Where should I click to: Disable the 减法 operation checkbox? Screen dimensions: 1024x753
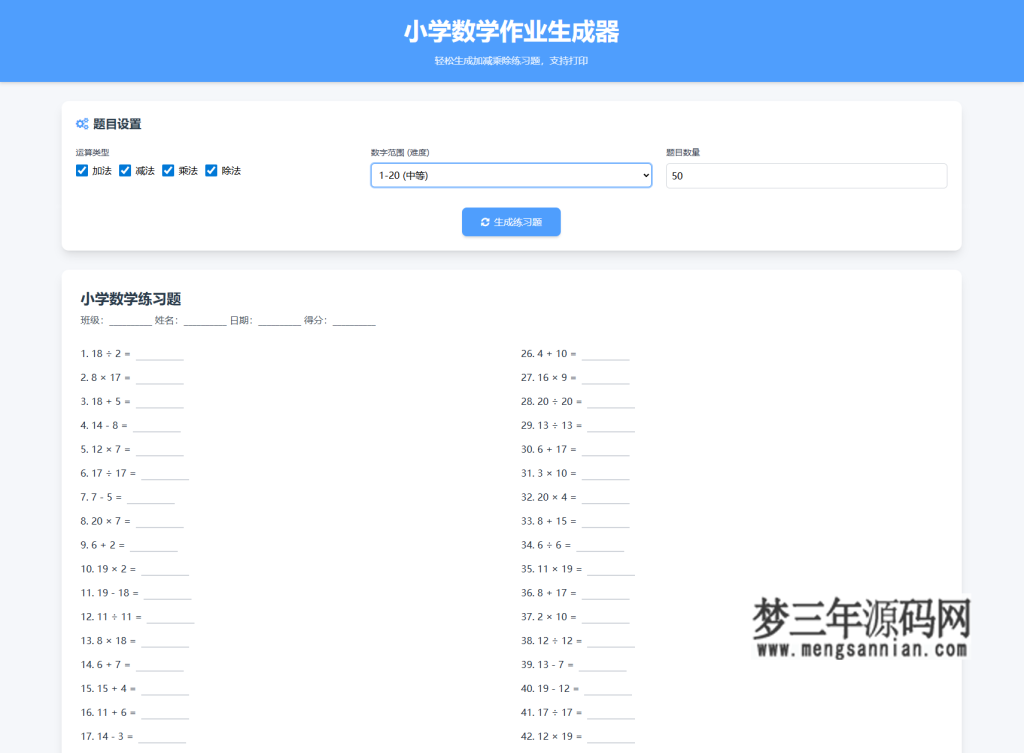[x=125, y=170]
